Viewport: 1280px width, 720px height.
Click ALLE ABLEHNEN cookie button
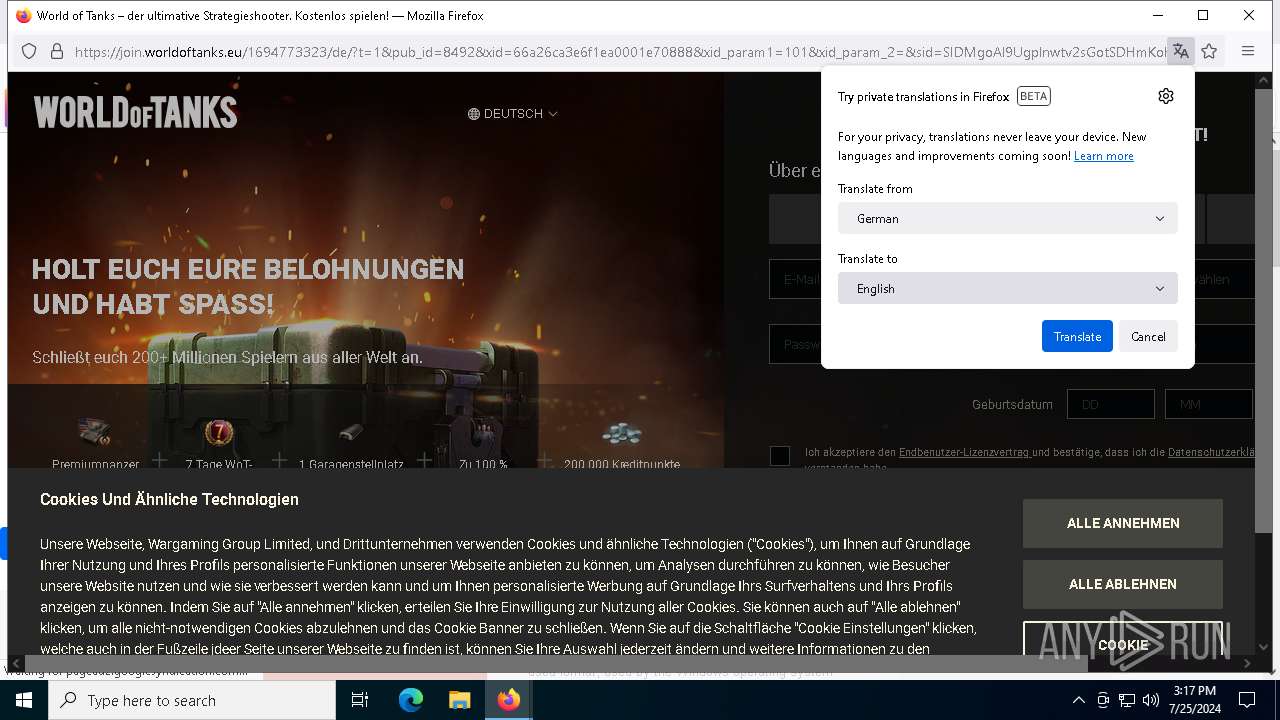pyautogui.click(x=1123, y=584)
